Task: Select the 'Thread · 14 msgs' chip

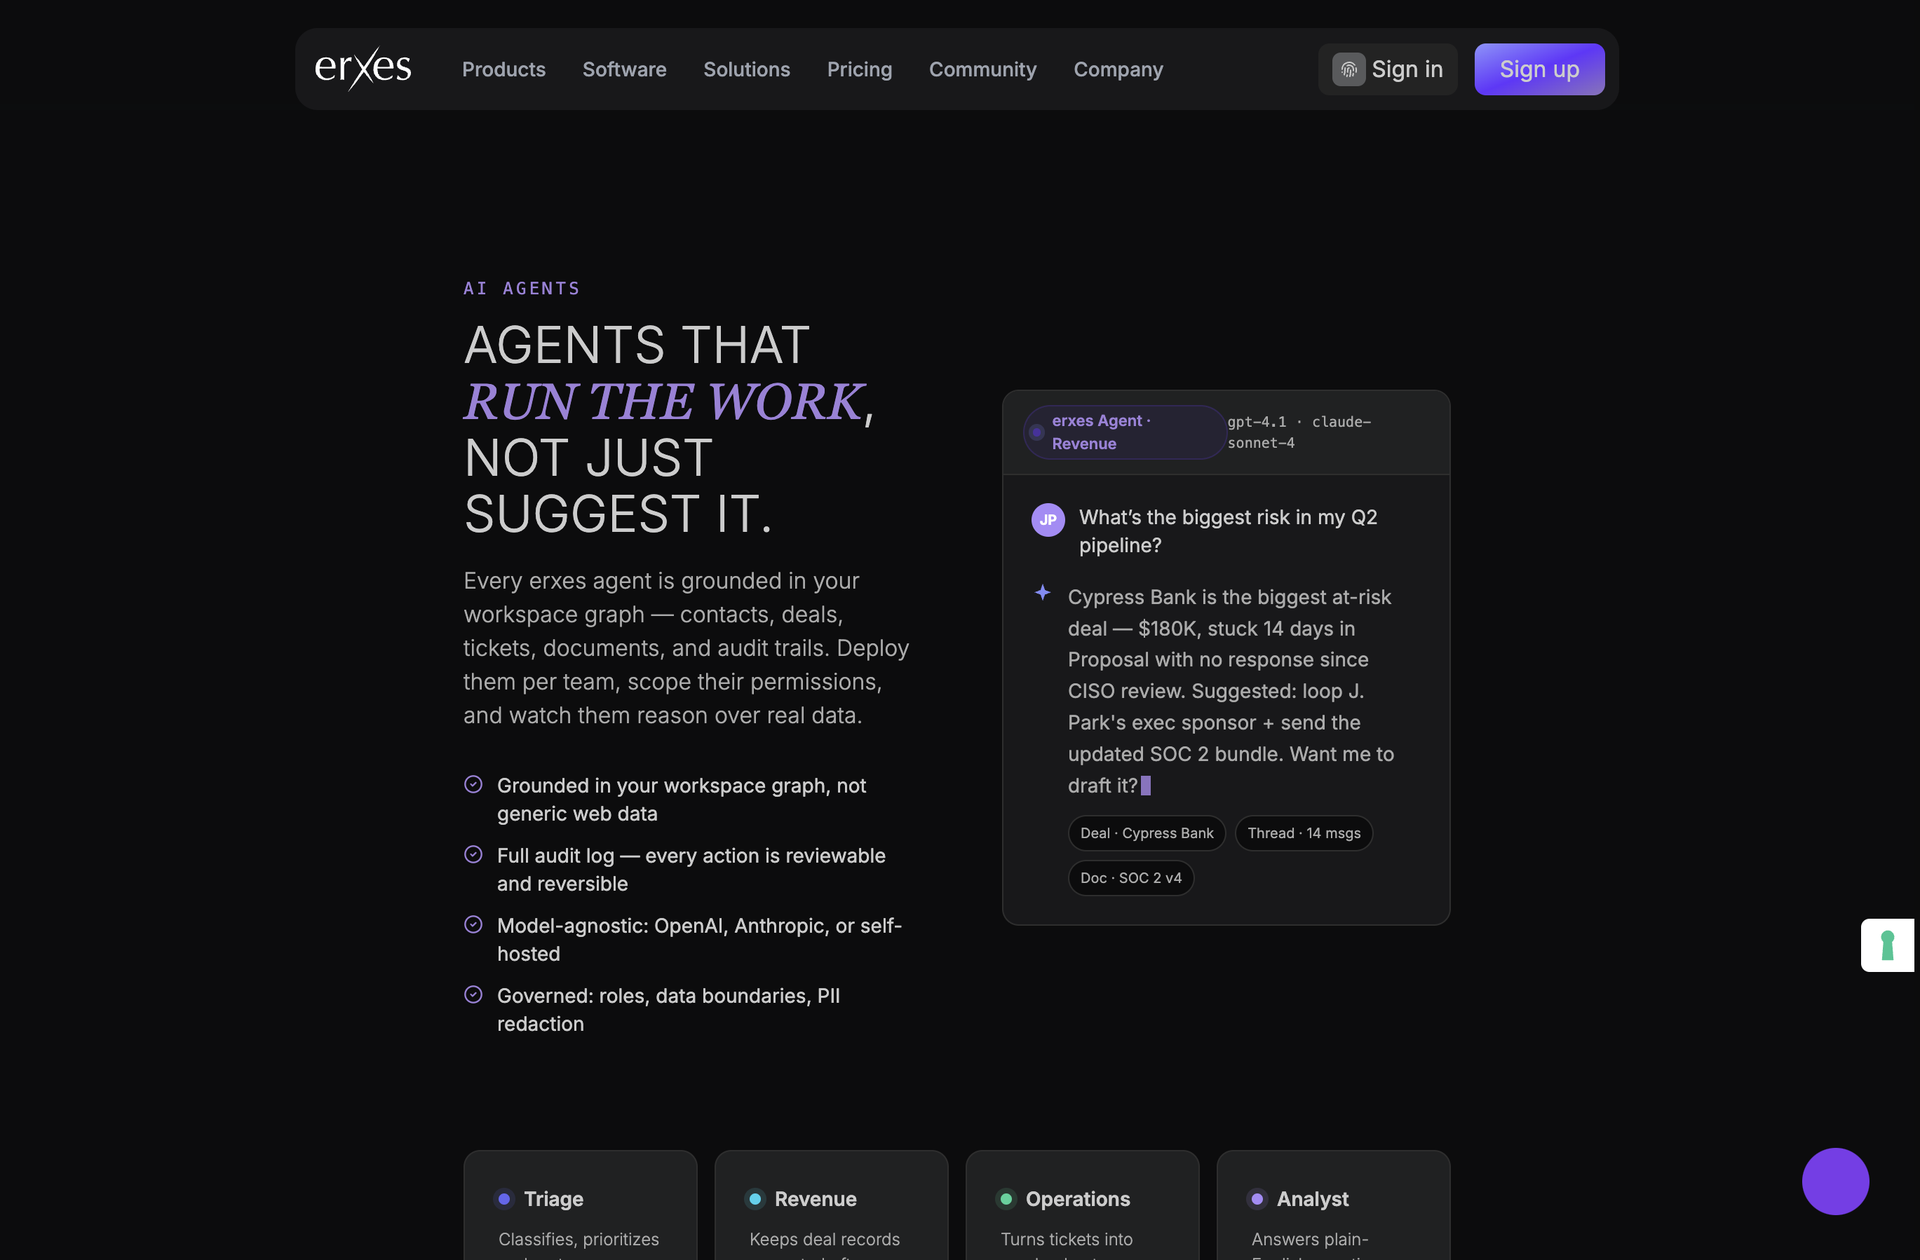Action: (1304, 833)
